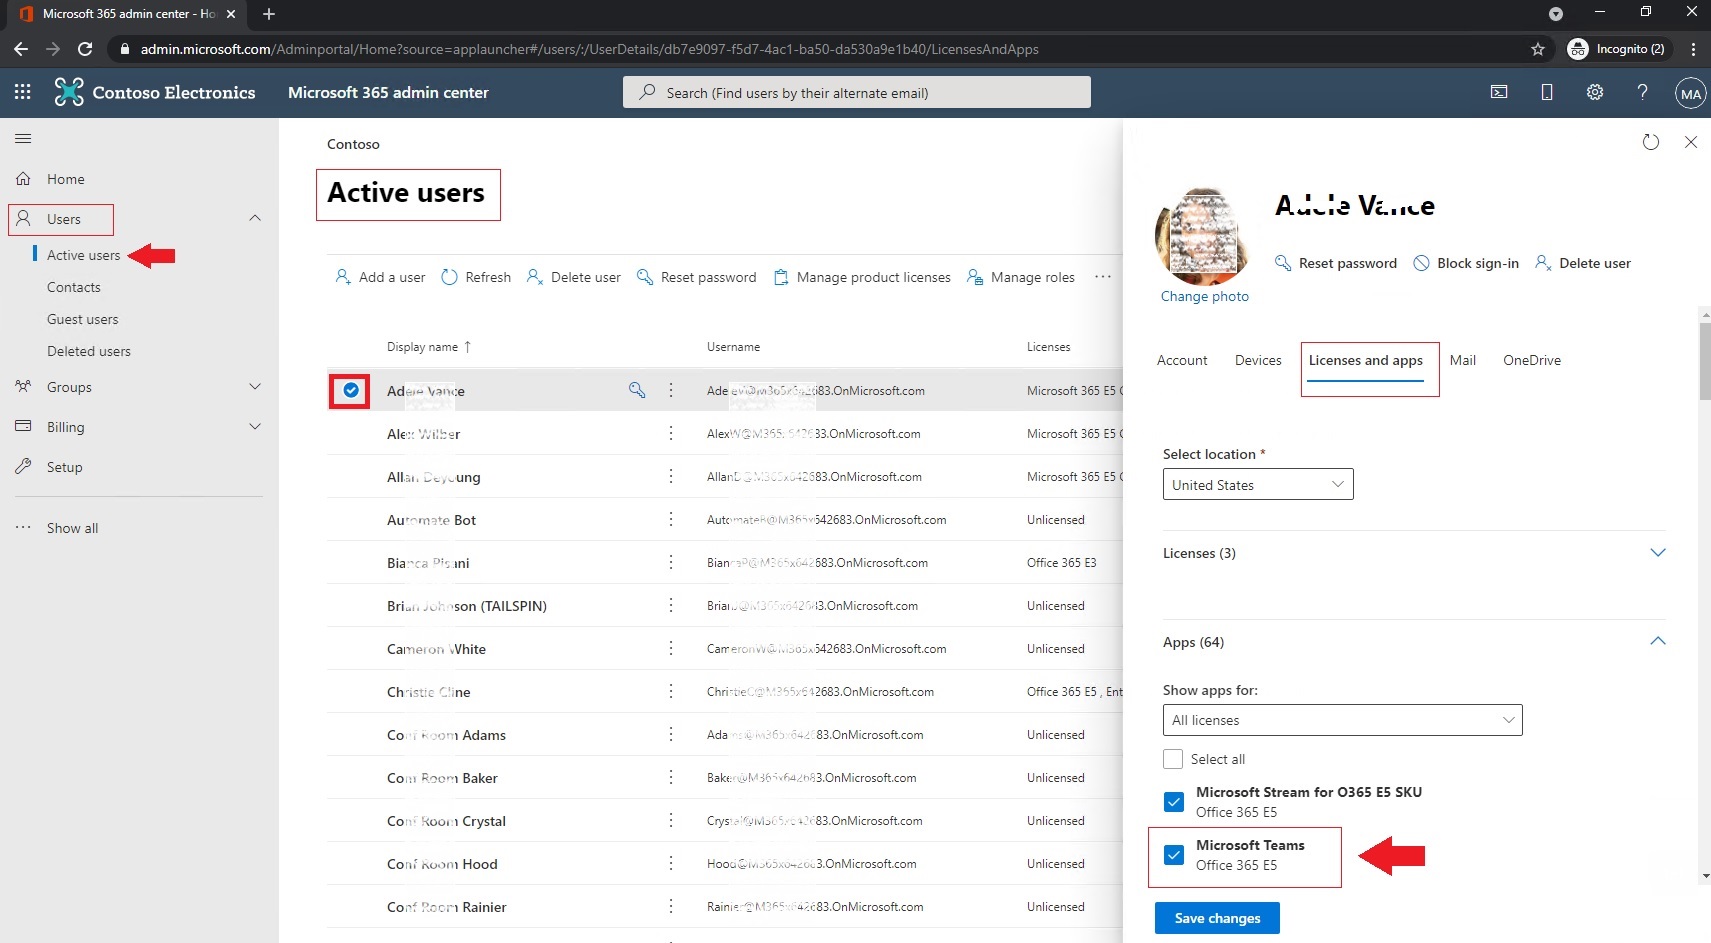Open more options for Cameron White row
The height and width of the screenshot is (943, 1711).
pos(671,648)
